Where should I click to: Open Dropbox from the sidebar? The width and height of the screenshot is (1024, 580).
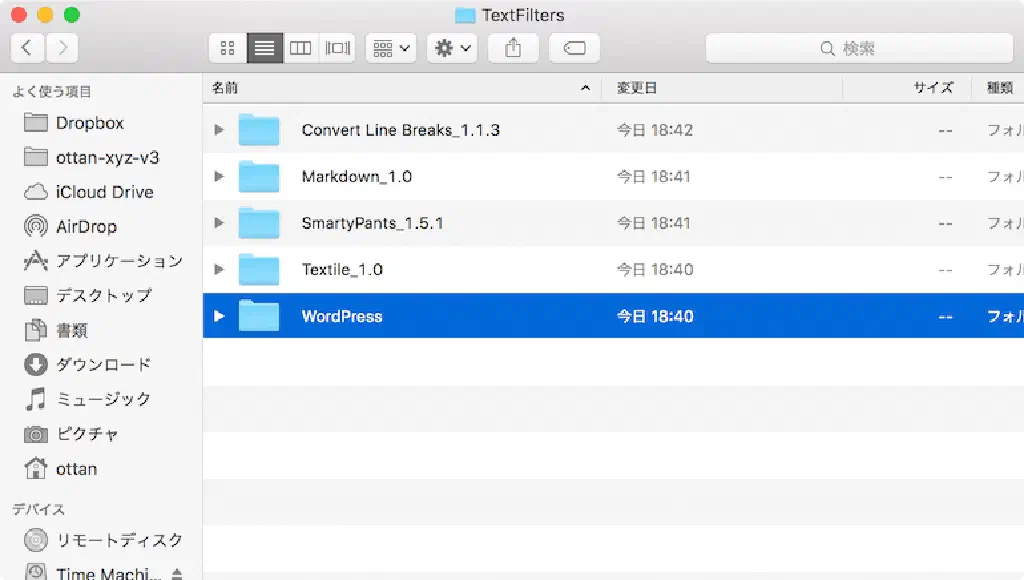click(x=89, y=123)
